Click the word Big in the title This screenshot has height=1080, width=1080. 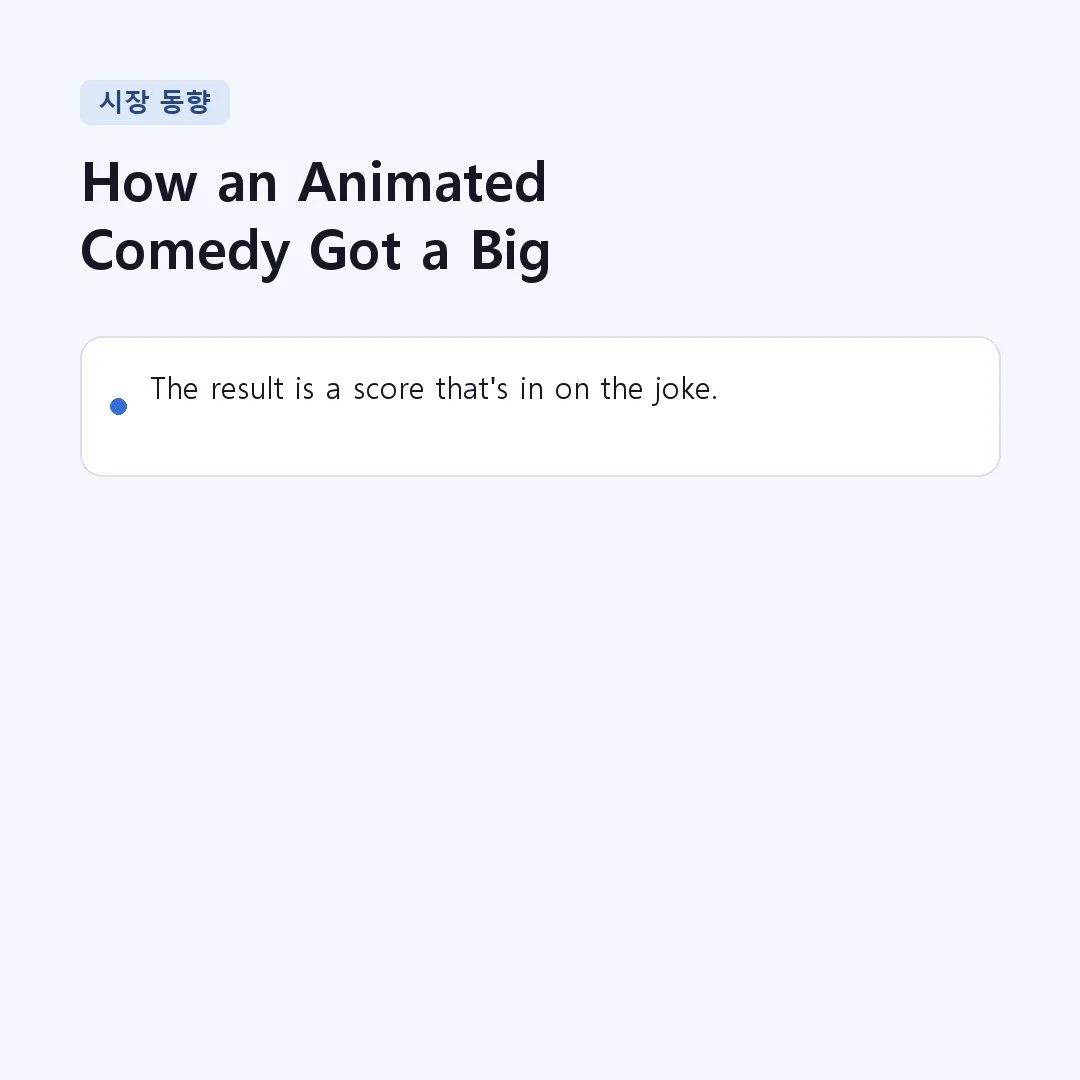510,253
